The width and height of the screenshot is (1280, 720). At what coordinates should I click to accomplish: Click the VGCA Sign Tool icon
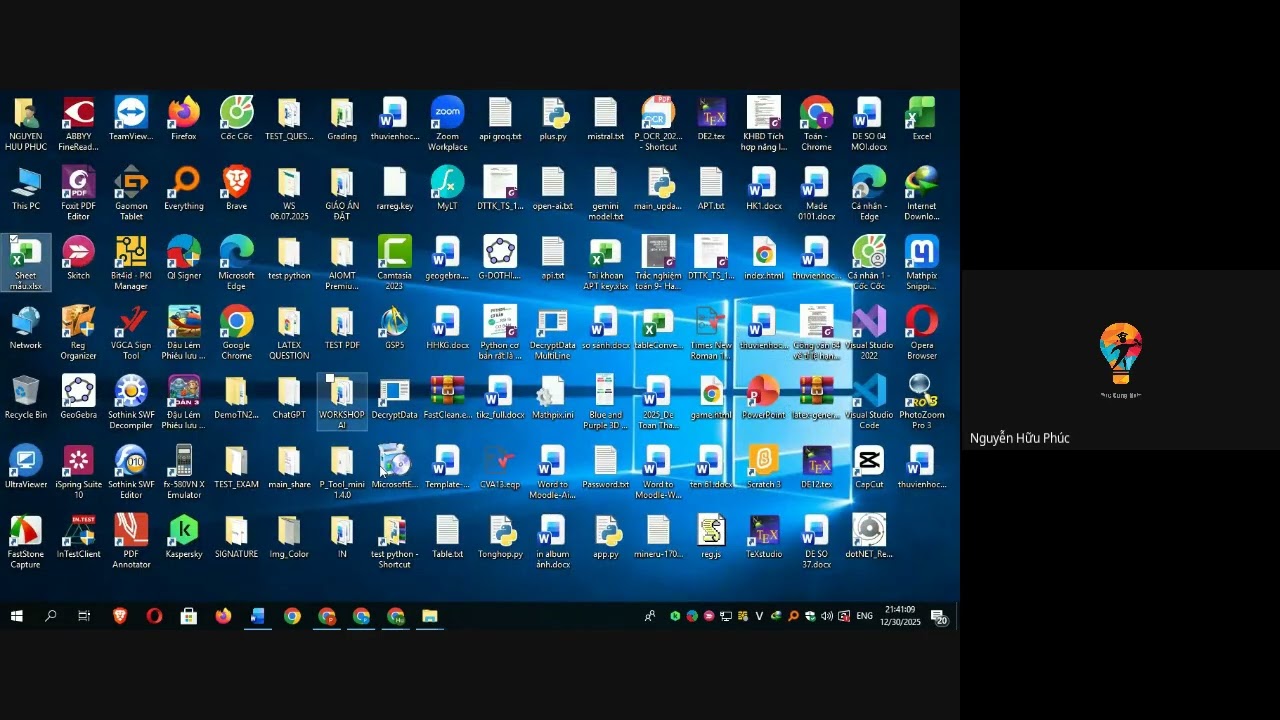pos(131,333)
